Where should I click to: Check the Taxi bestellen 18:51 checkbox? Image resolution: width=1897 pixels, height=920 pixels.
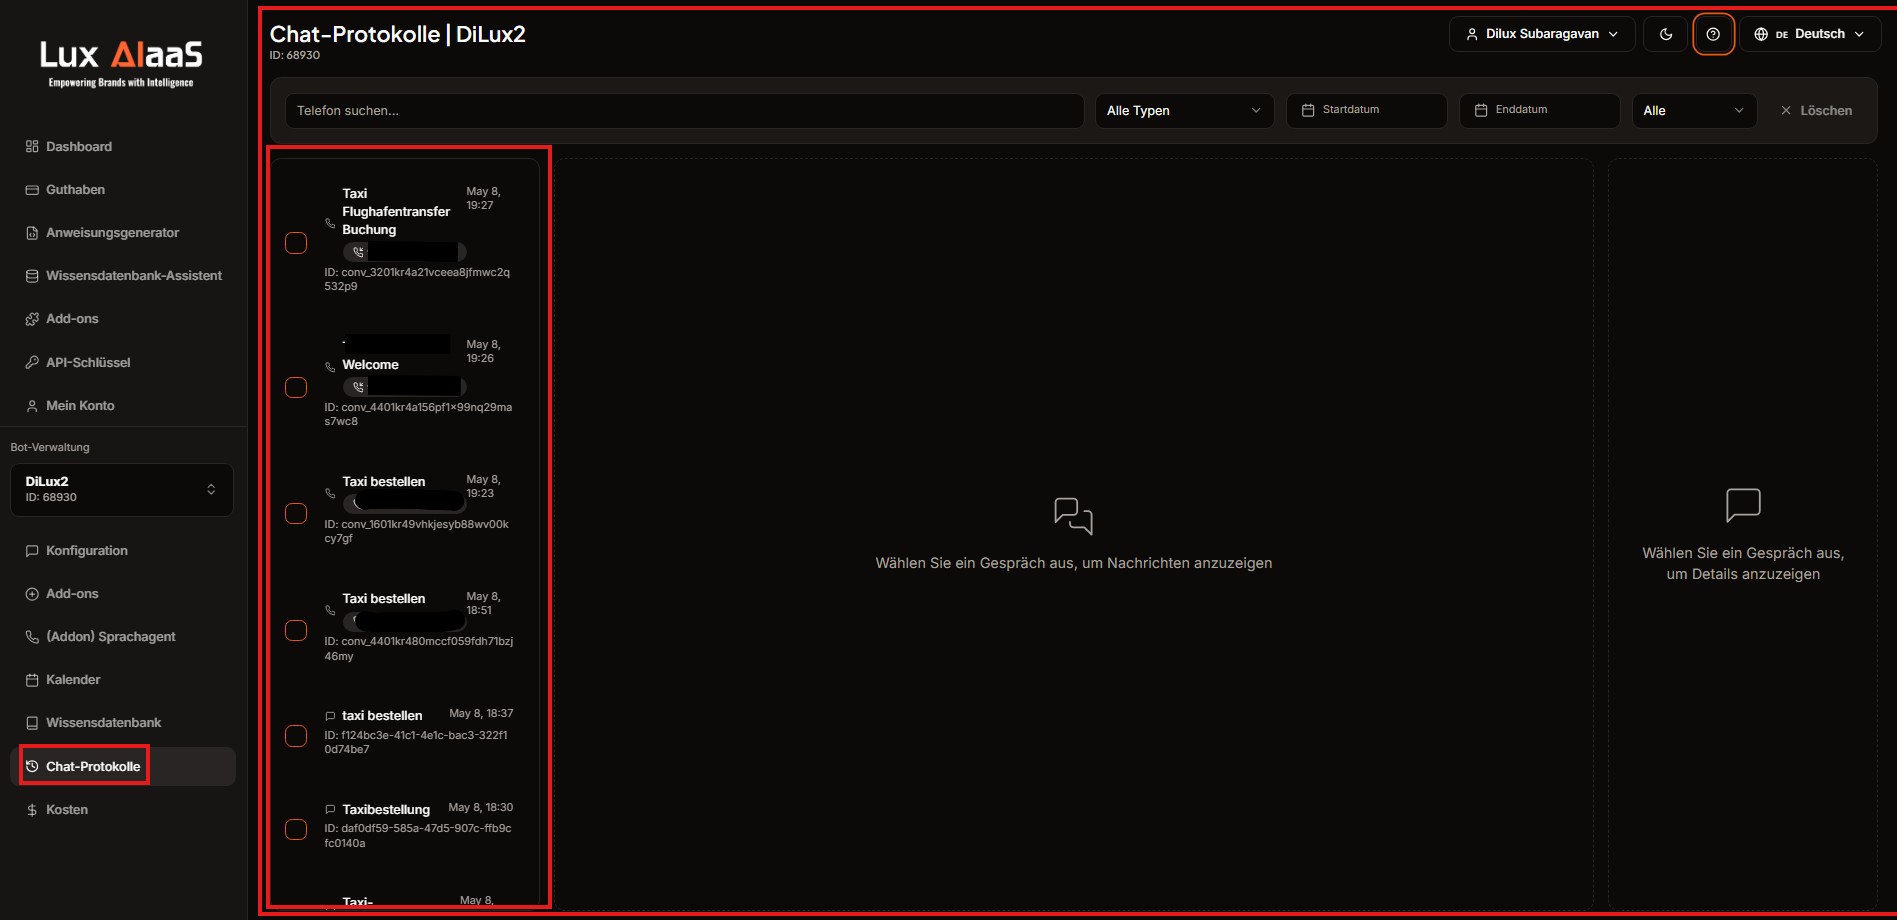click(296, 630)
